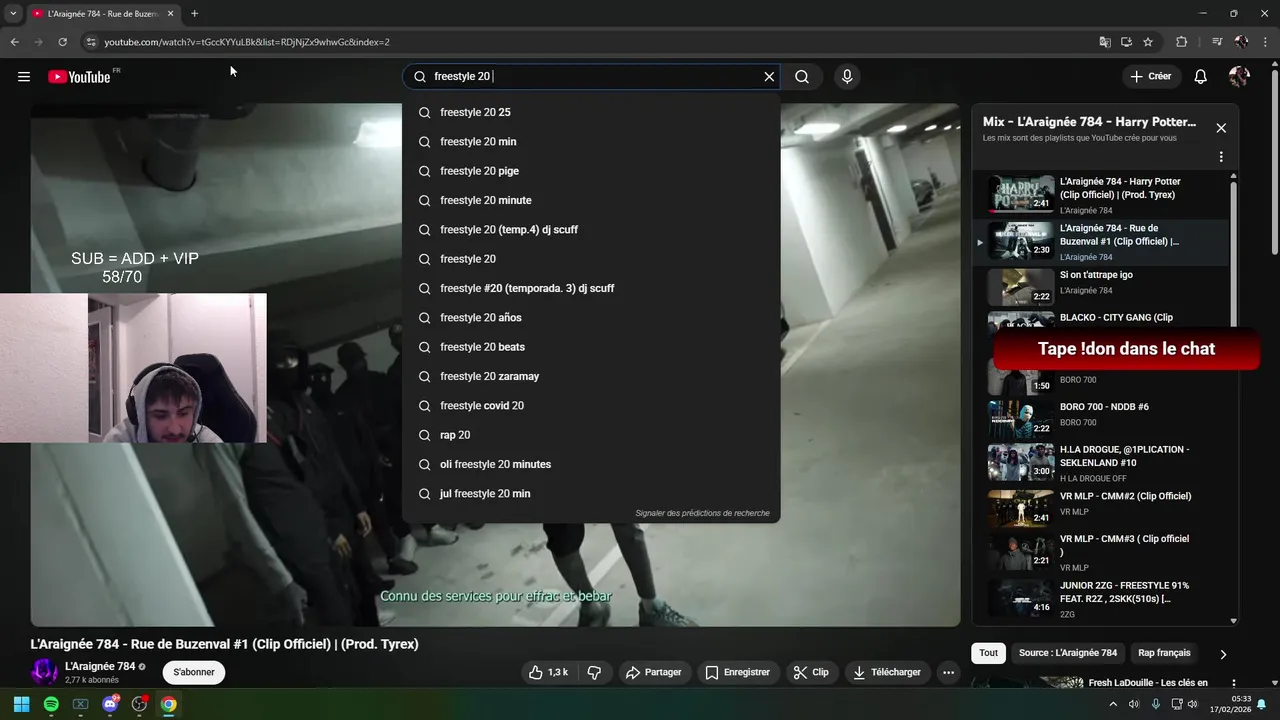Play 'Harry Potter (Clip Officiel)' from the mix
This screenshot has height=720, width=1280.
[1100, 195]
